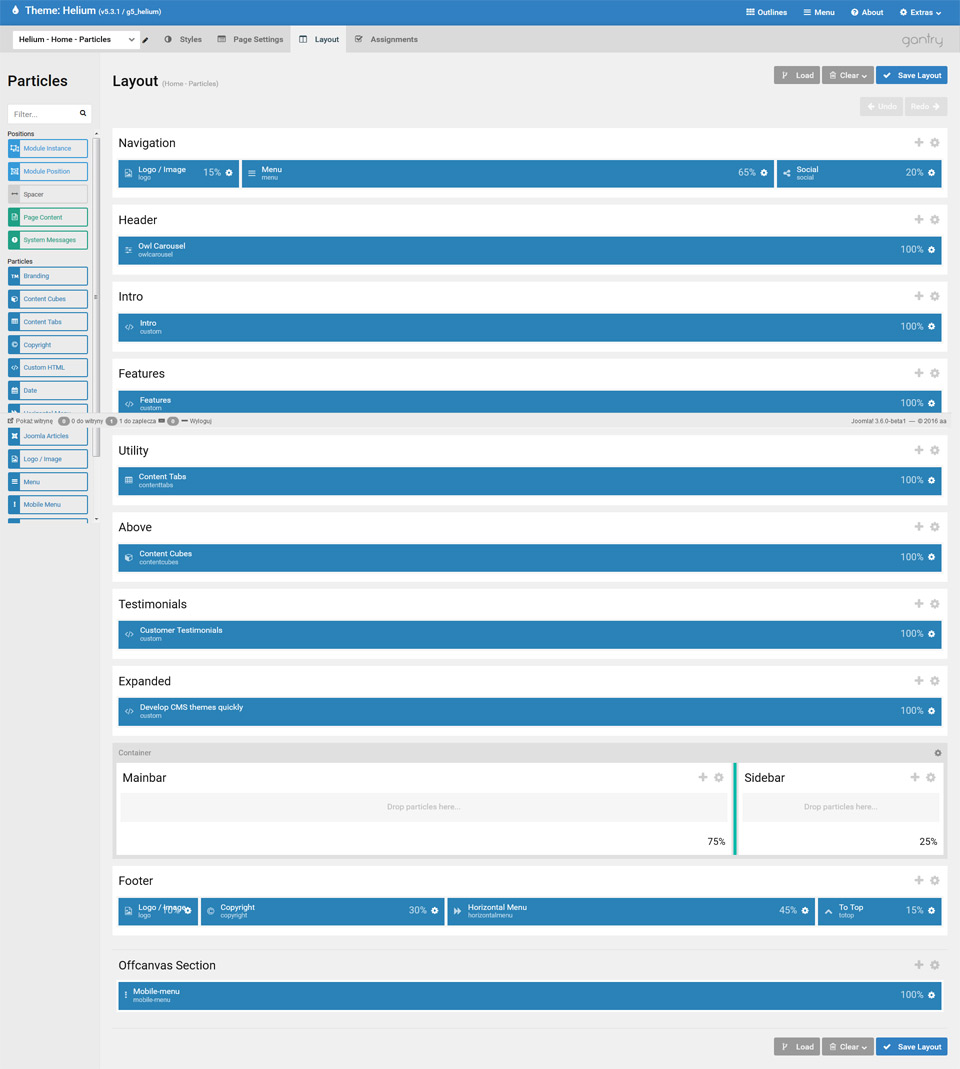
Task: Click the Pokaż witrynę link
Action: pyautogui.click(x=30, y=421)
